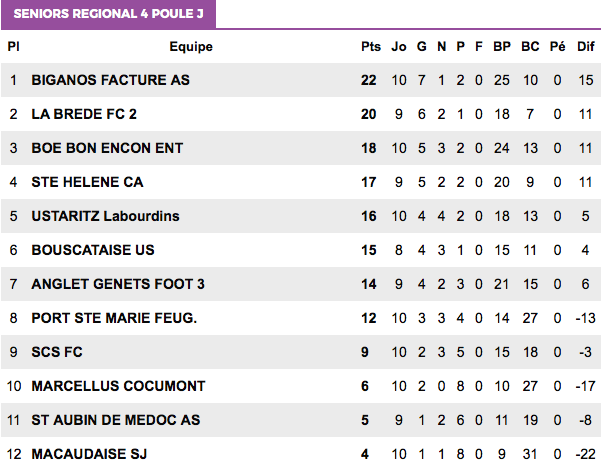This screenshot has height=473, width=605.
Task: Select BOE BON ENCON ENT row
Action: (x=301, y=148)
